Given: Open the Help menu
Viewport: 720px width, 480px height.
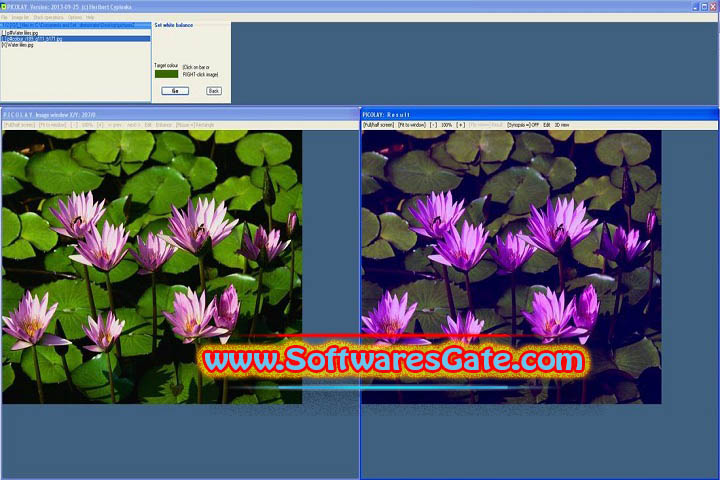Looking at the screenshot, I should point(90,17).
